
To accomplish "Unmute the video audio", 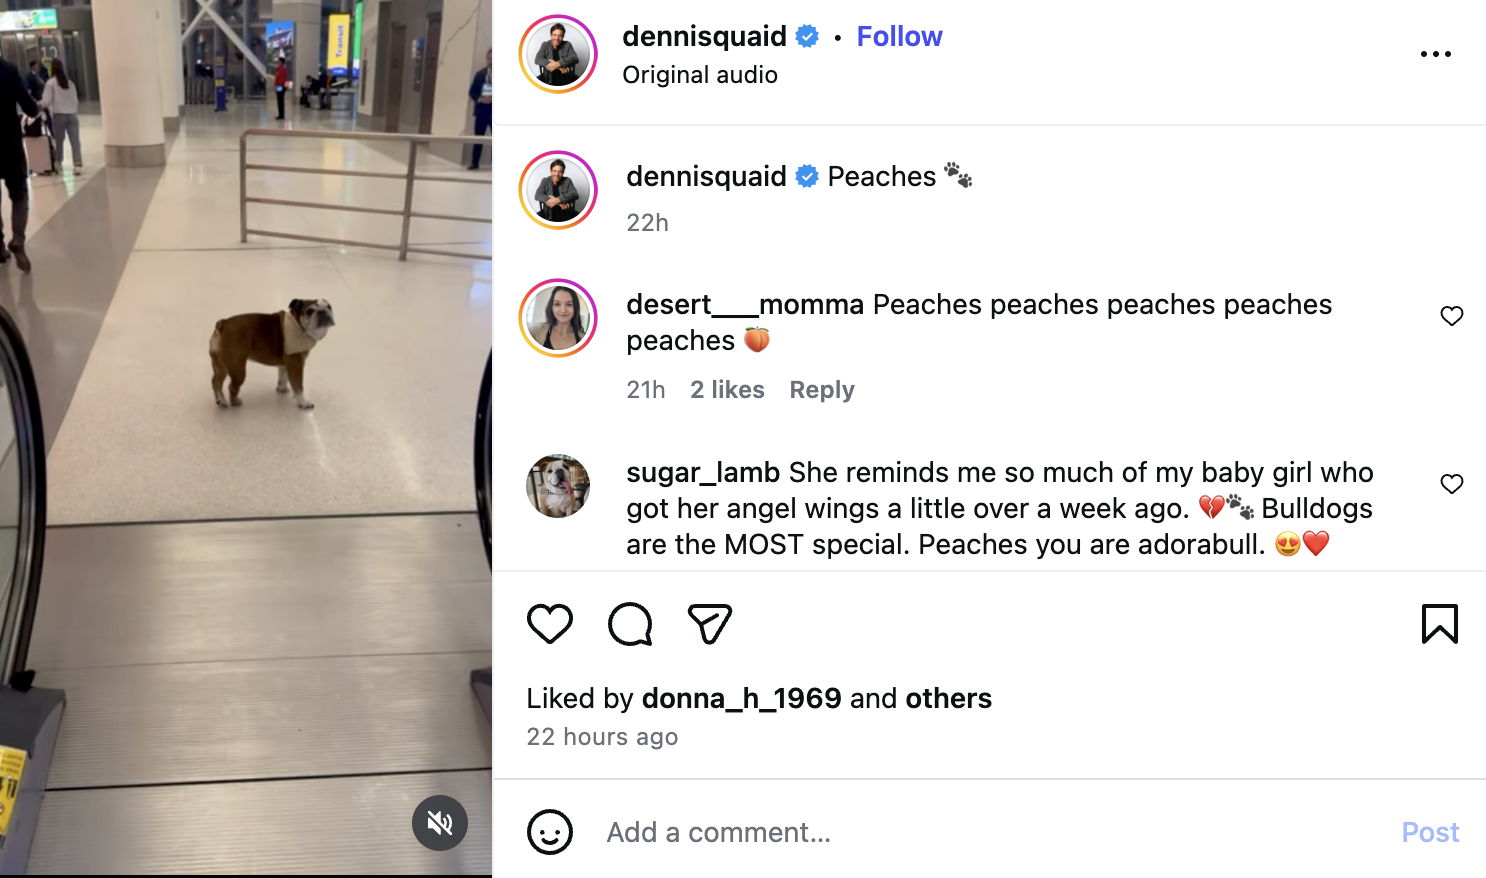I will coord(439,823).
